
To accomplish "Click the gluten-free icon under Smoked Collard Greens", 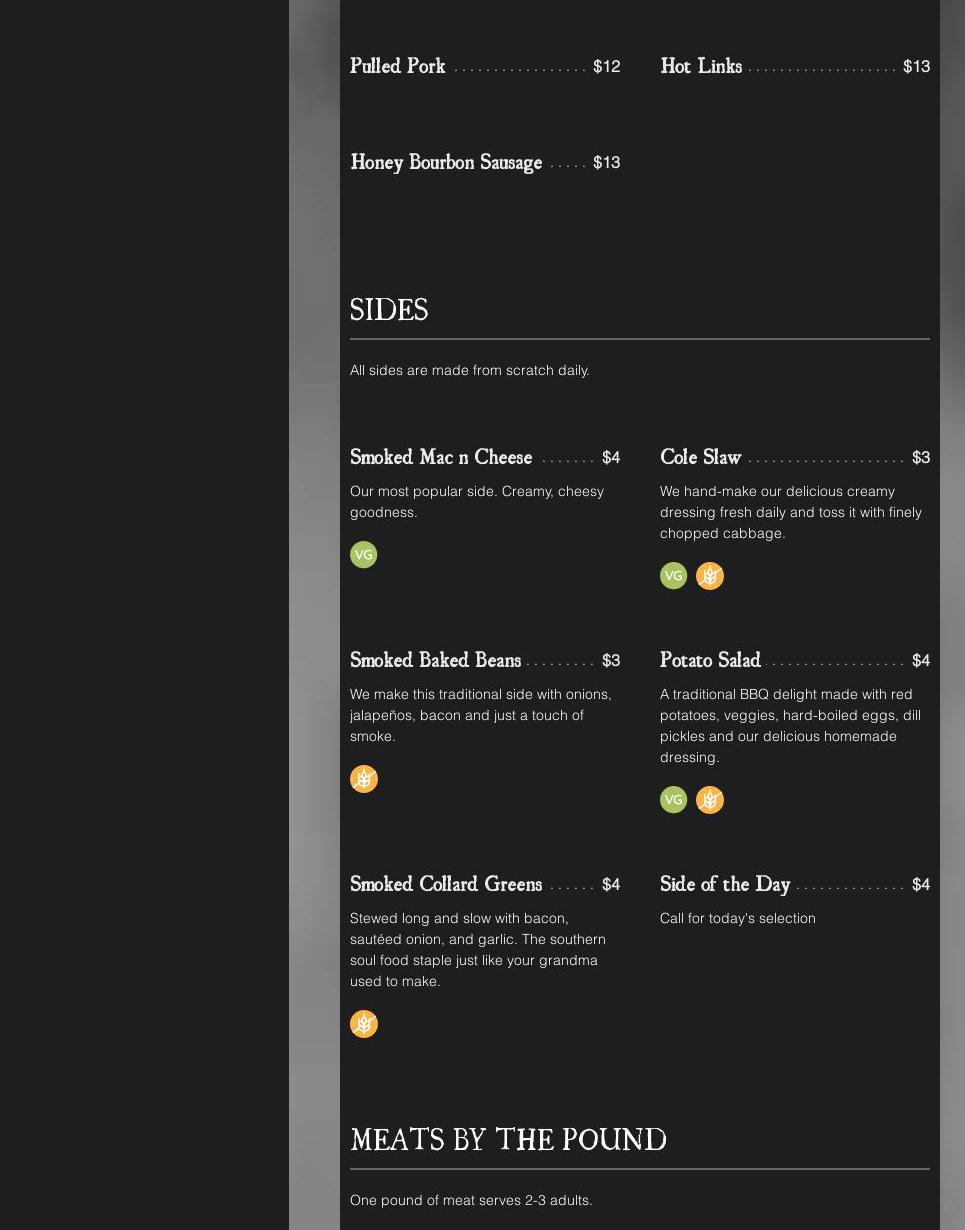I will [x=363, y=1024].
